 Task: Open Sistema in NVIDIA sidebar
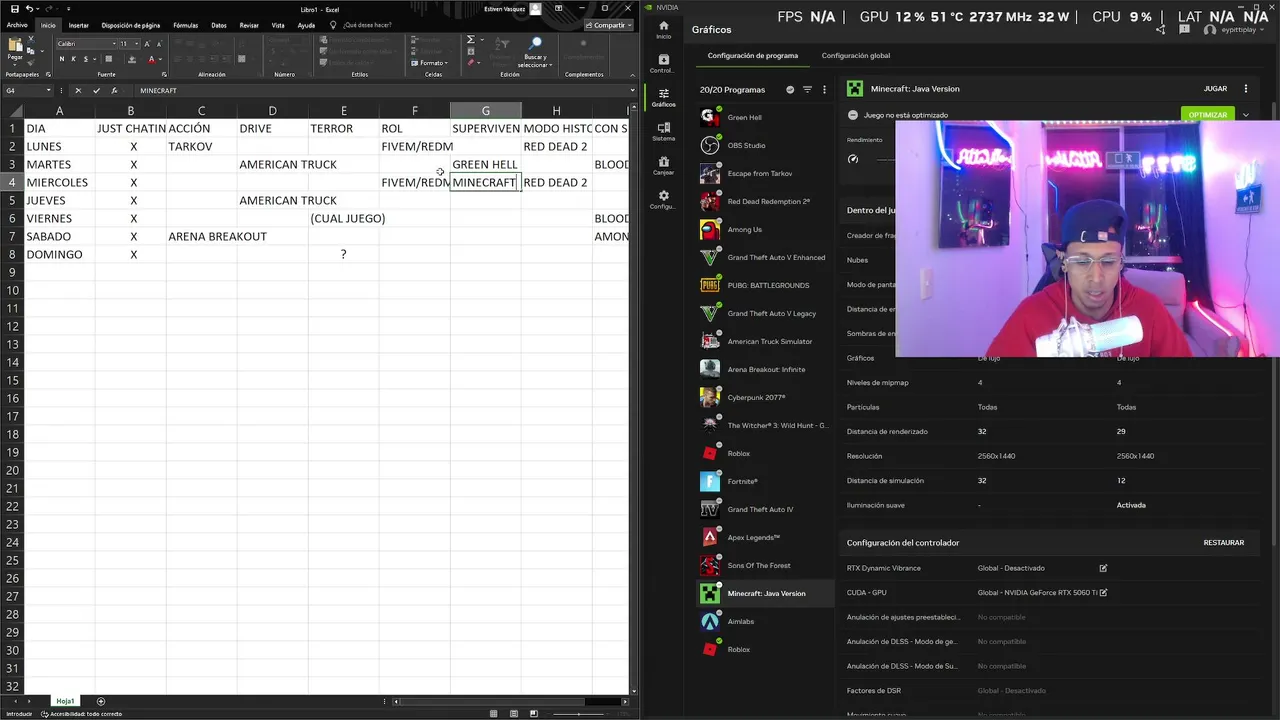click(x=663, y=132)
